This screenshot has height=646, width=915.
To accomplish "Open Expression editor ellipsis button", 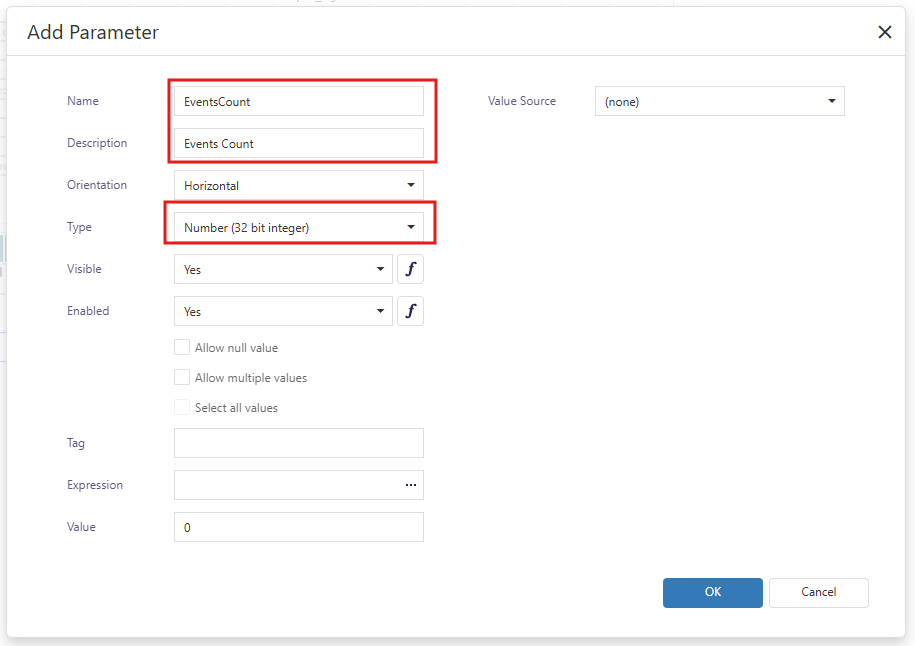I will pyautogui.click(x=410, y=485).
